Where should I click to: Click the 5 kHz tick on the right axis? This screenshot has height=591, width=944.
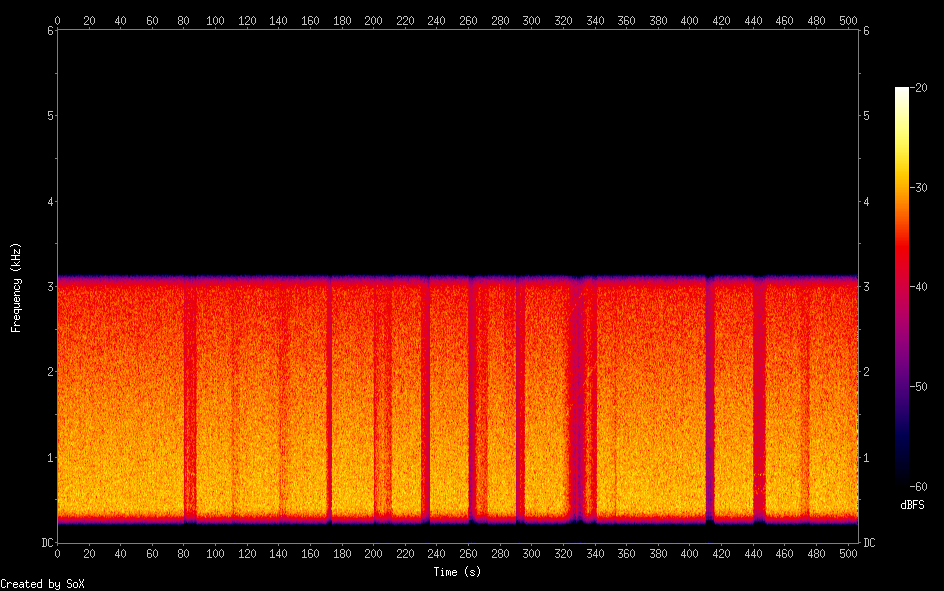[866, 116]
